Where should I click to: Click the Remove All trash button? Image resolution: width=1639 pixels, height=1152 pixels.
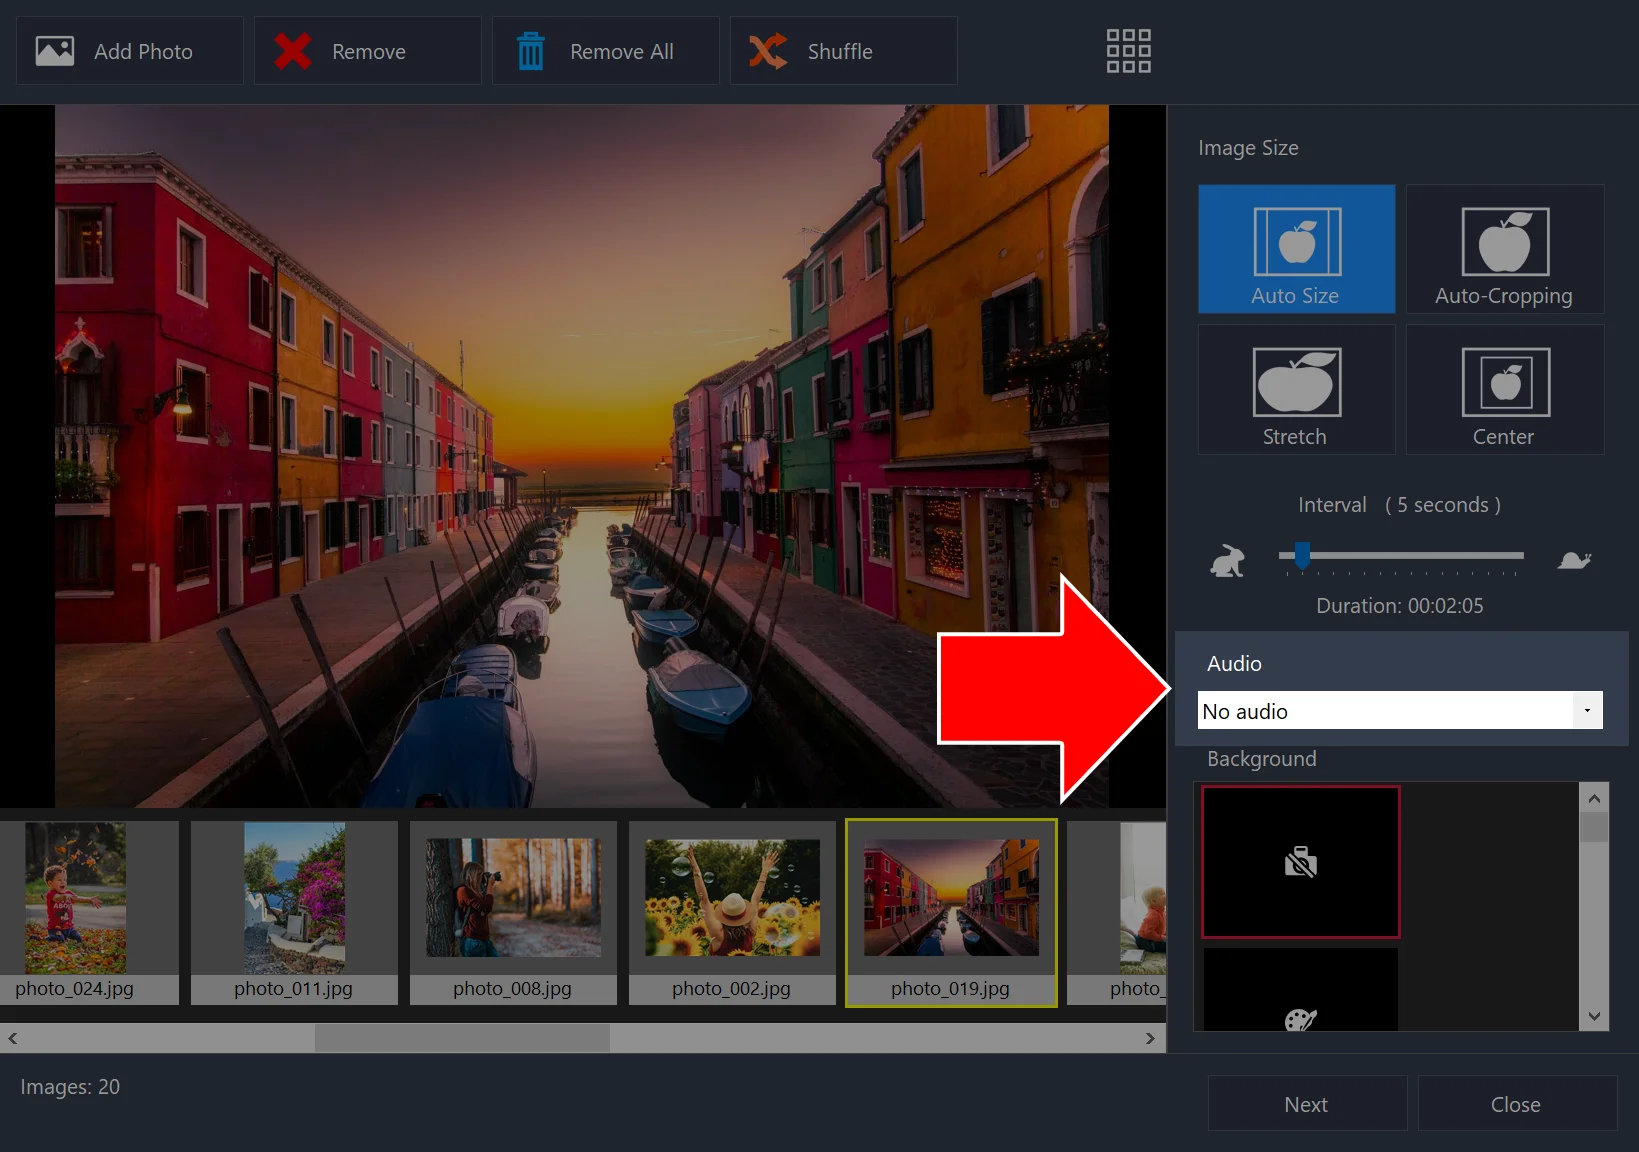point(605,51)
